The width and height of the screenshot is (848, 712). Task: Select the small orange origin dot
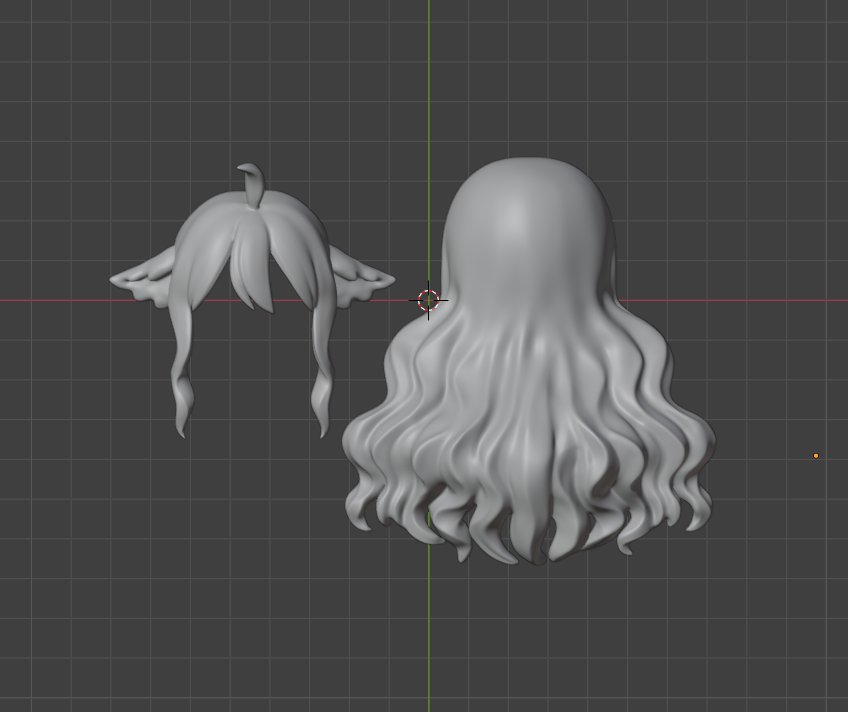click(816, 456)
